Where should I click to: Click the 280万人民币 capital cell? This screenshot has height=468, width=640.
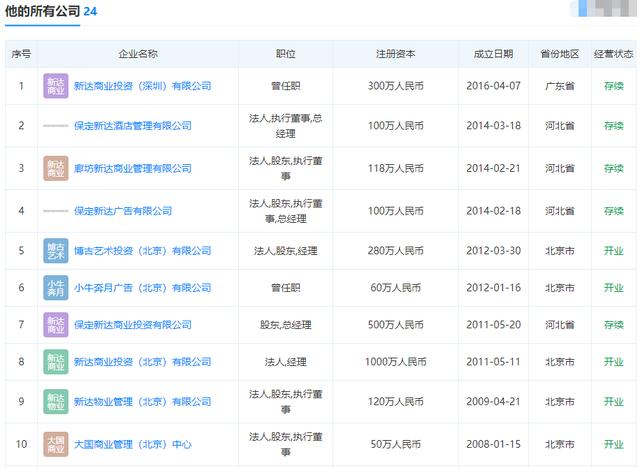click(396, 251)
